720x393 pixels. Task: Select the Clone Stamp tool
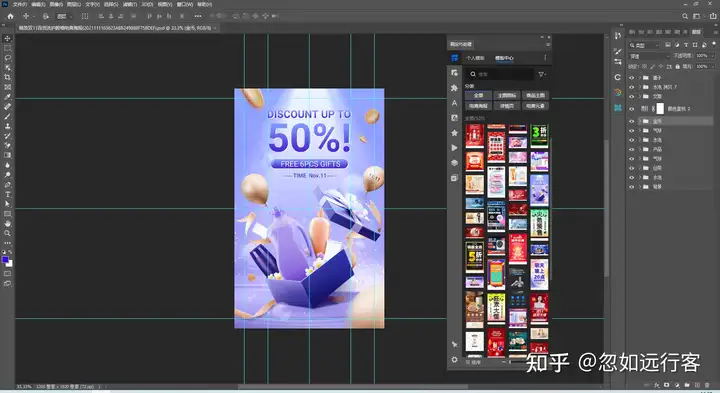[7, 126]
